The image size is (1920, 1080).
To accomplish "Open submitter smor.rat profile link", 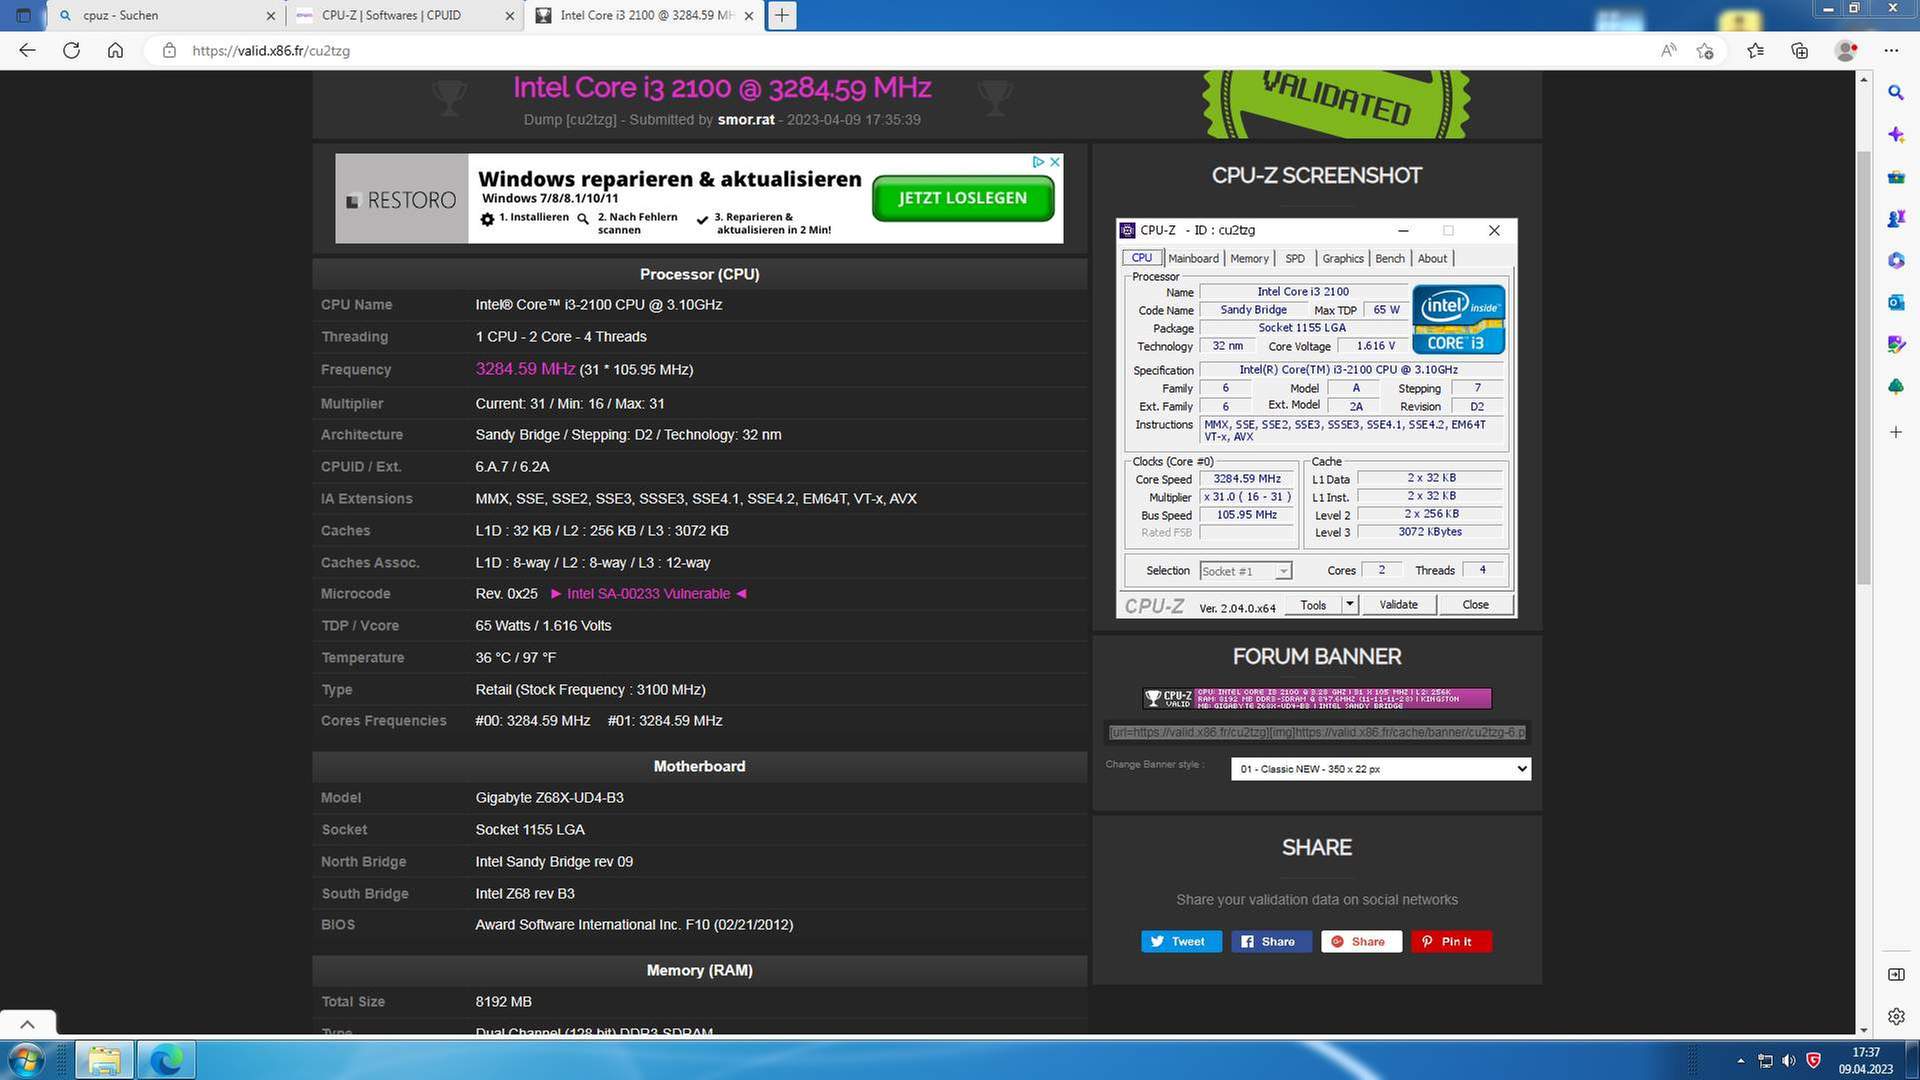I will coord(746,119).
